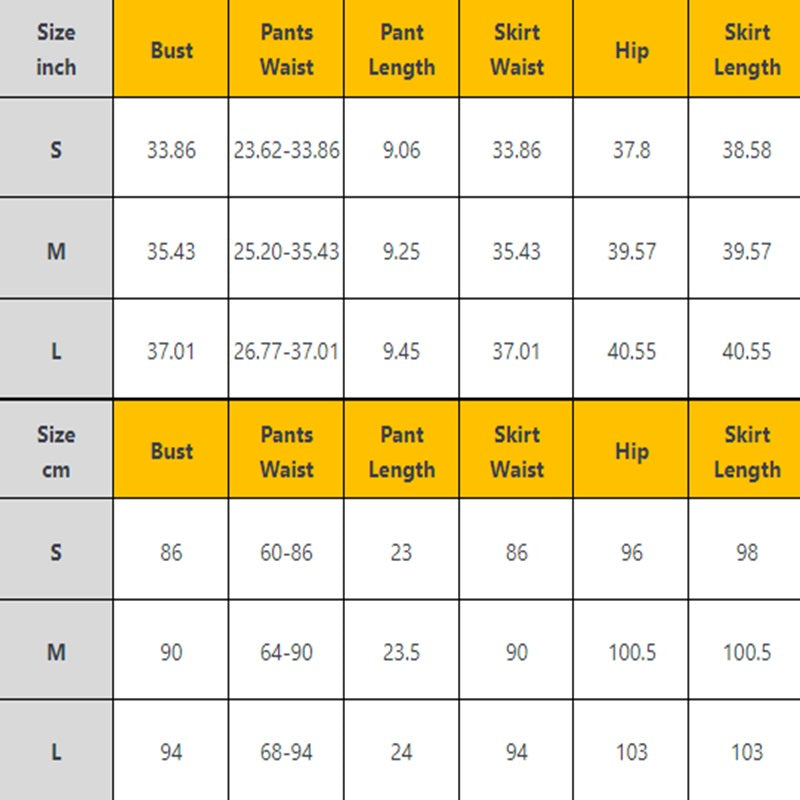Click the 9.25 pant length cell
The height and width of the screenshot is (800, 800).
(x=401, y=251)
